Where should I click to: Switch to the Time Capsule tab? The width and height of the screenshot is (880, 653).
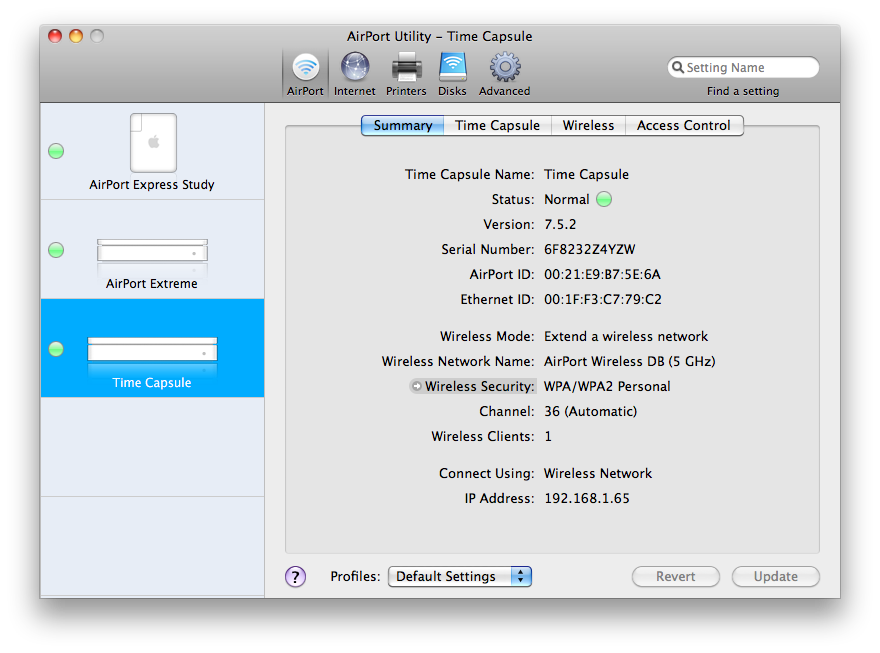pos(497,125)
